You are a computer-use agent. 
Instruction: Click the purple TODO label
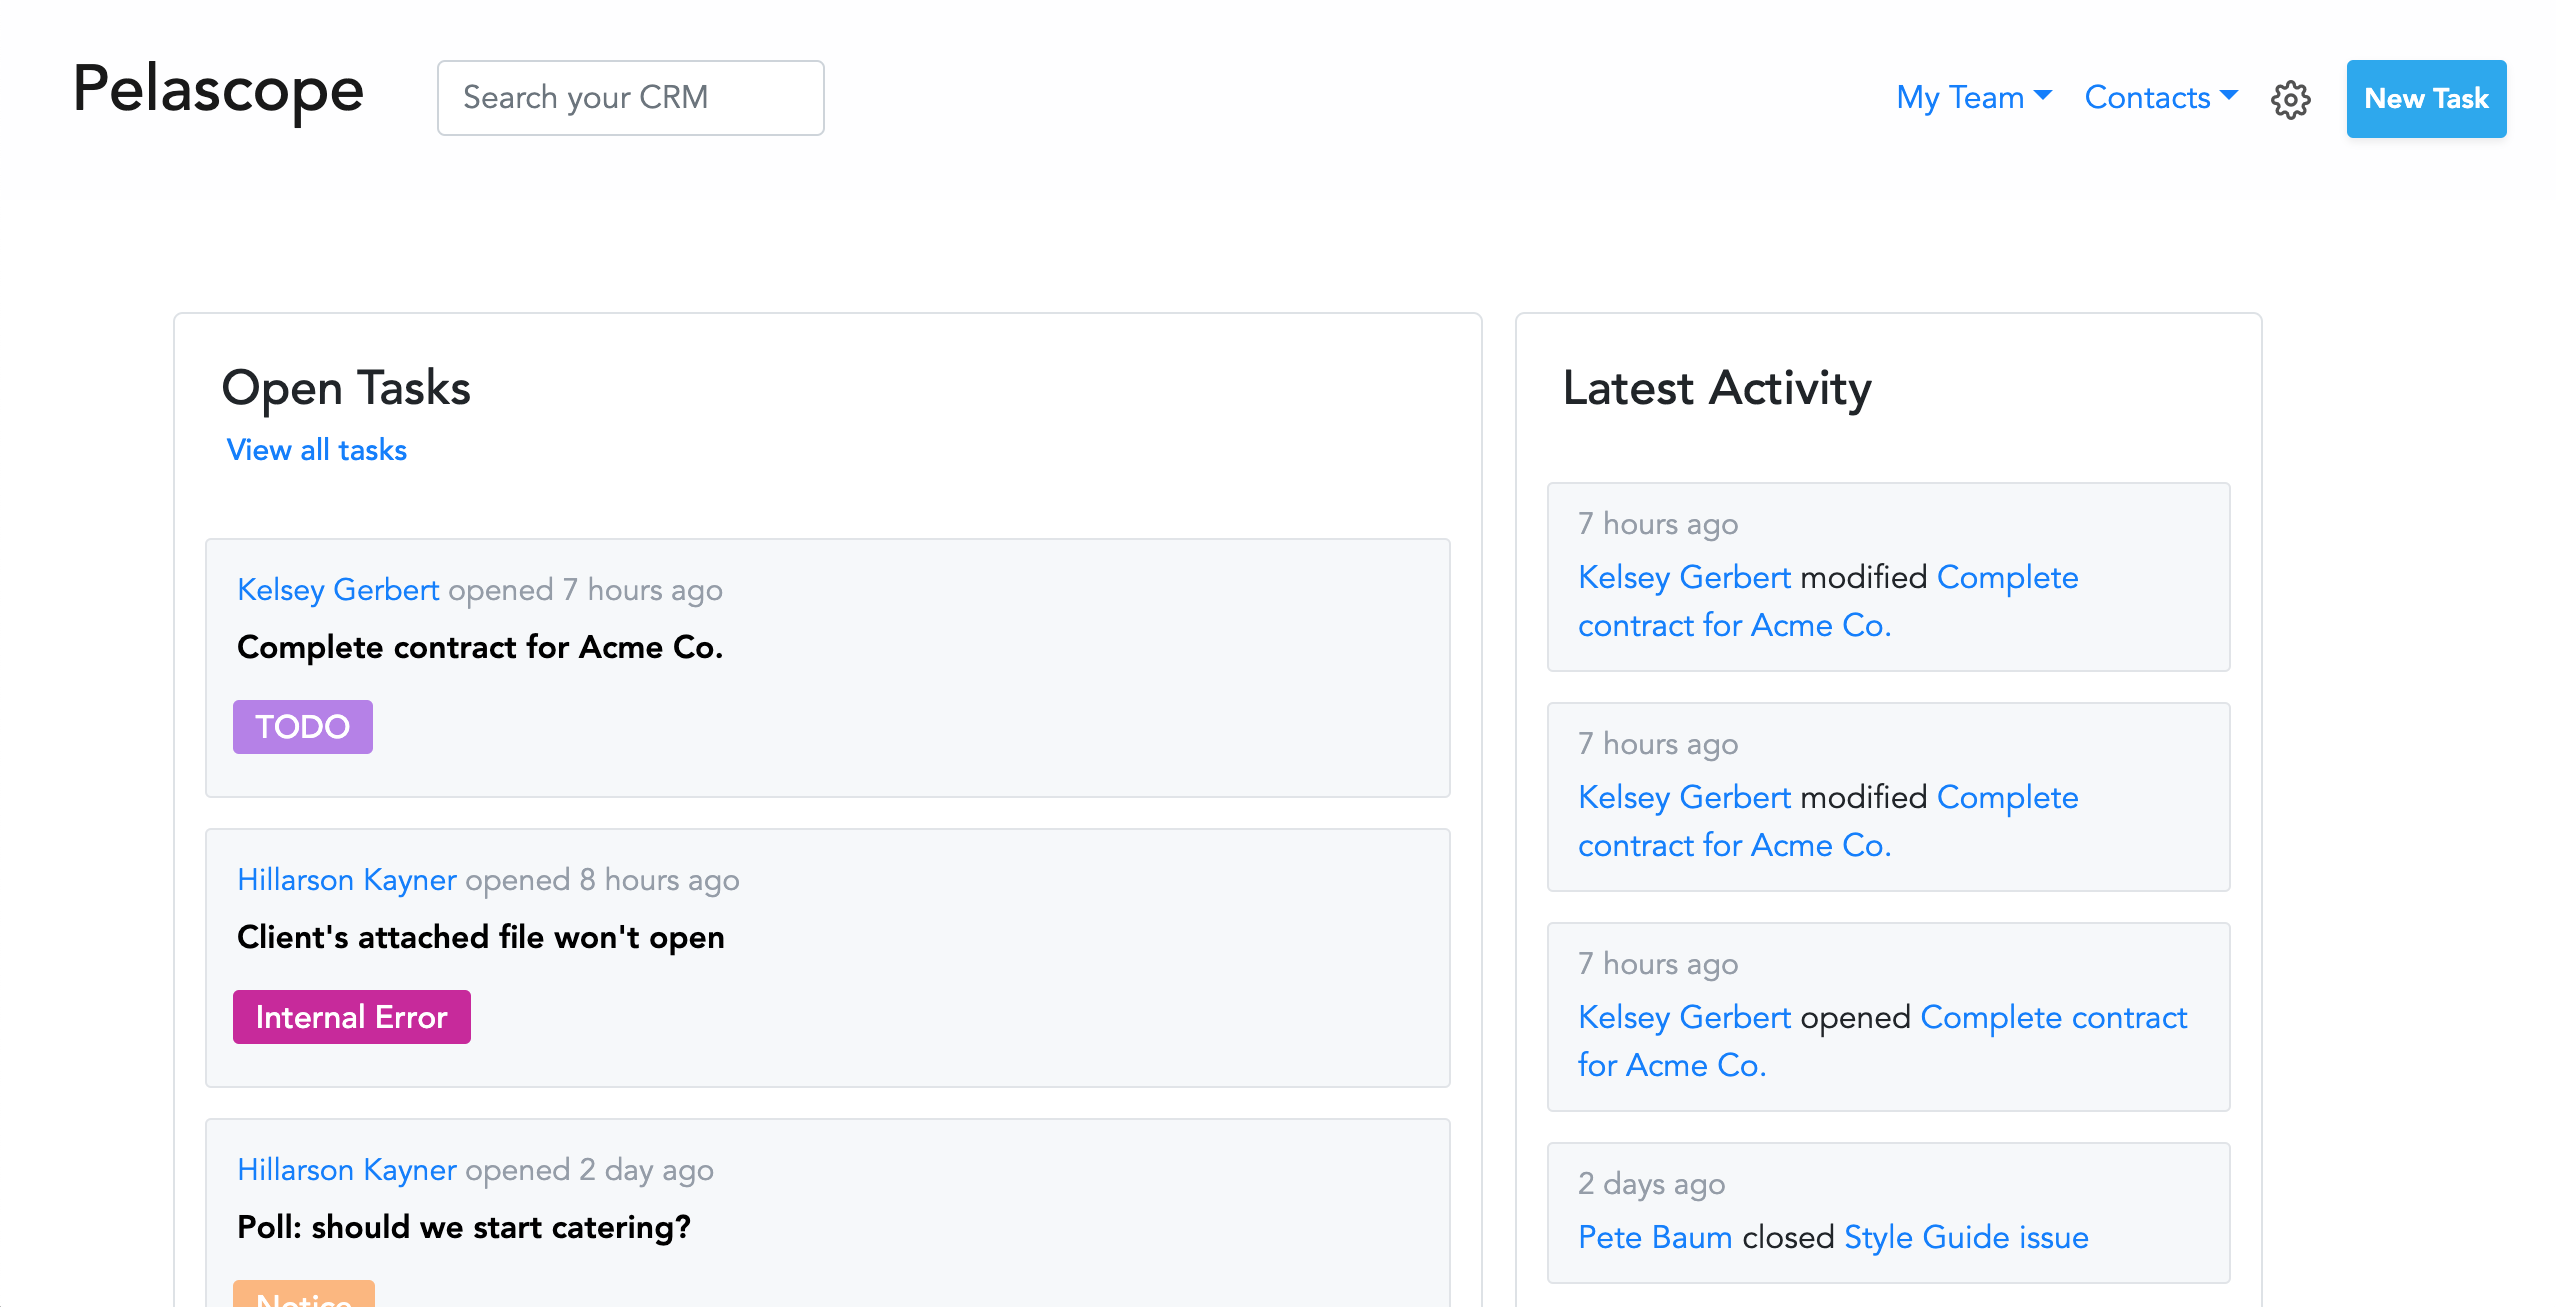click(302, 727)
